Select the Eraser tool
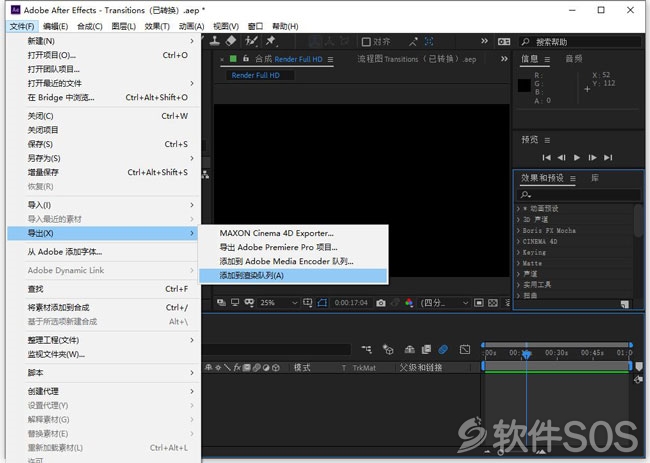The width and height of the screenshot is (650, 463). [231, 41]
